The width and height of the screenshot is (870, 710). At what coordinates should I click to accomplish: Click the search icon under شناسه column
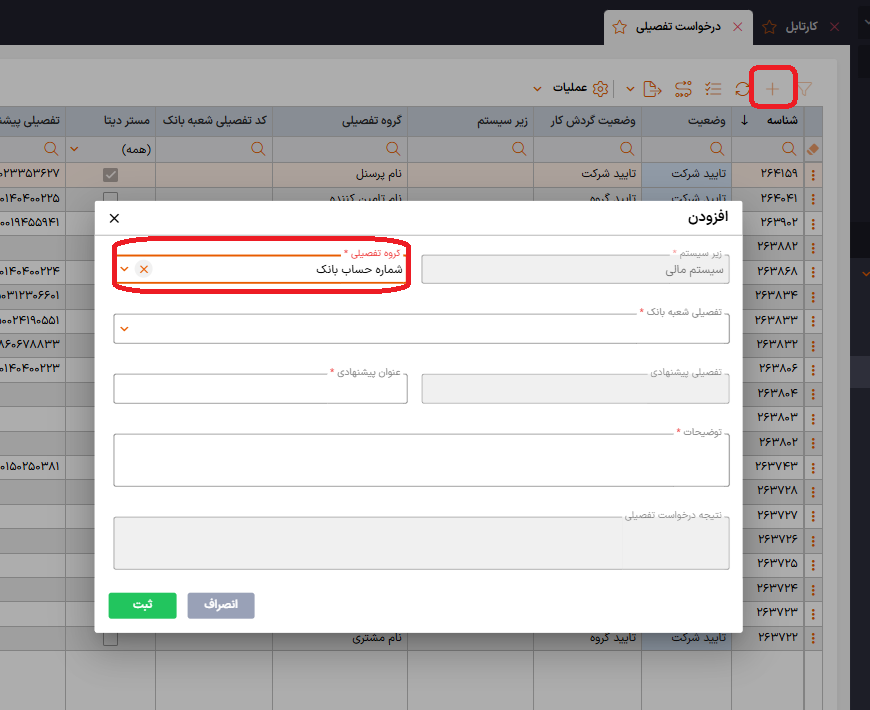pyautogui.click(x=788, y=149)
